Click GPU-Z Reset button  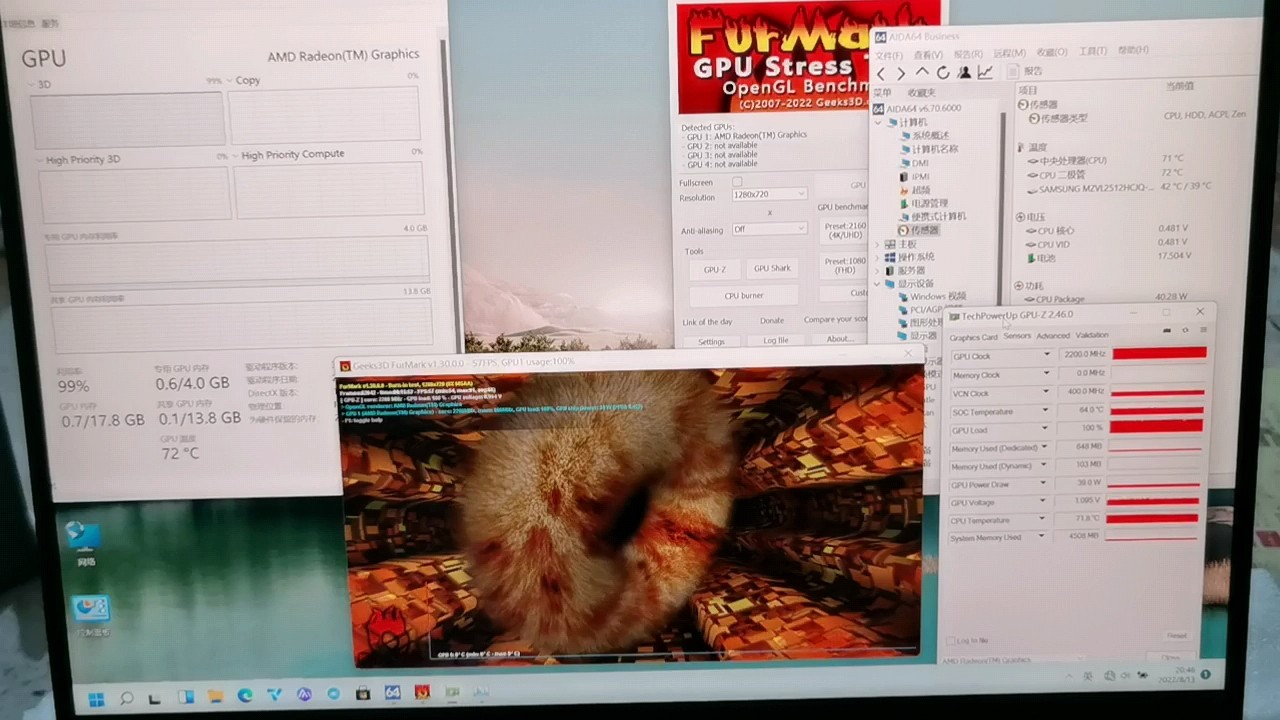point(1177,635)
